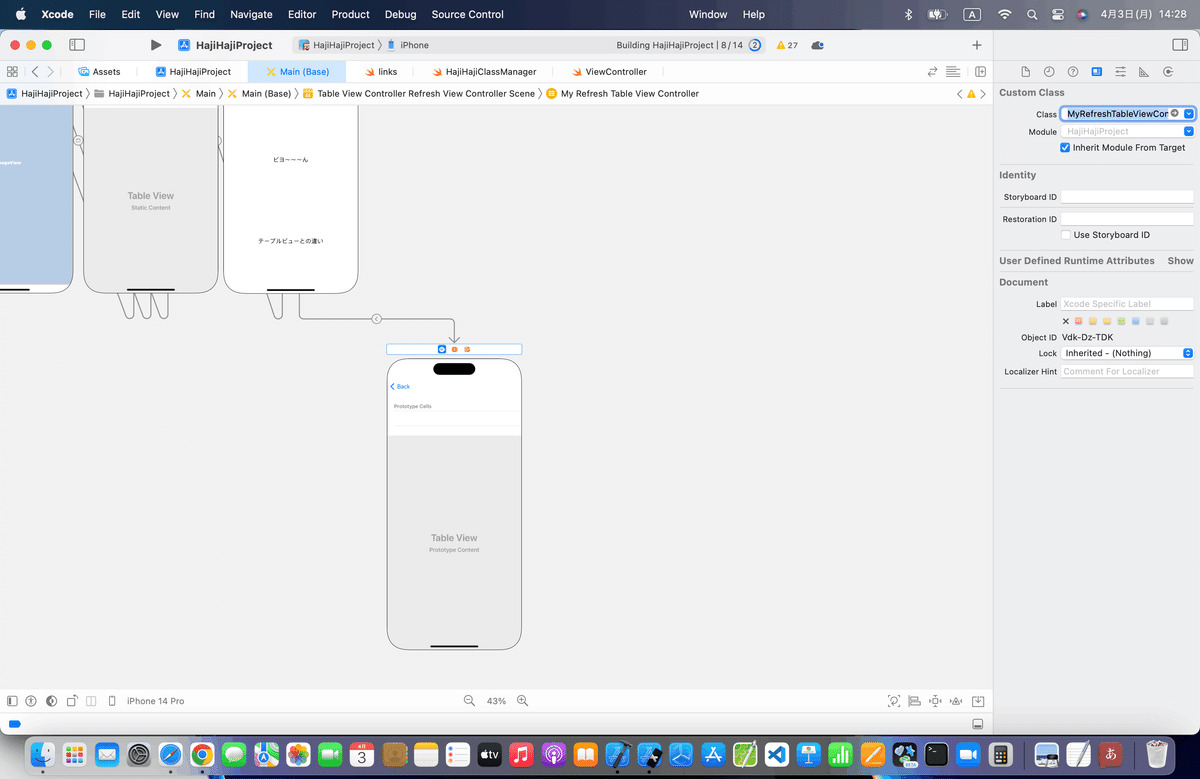
Task: Go forward in editor history
Action: coord(51,72)
